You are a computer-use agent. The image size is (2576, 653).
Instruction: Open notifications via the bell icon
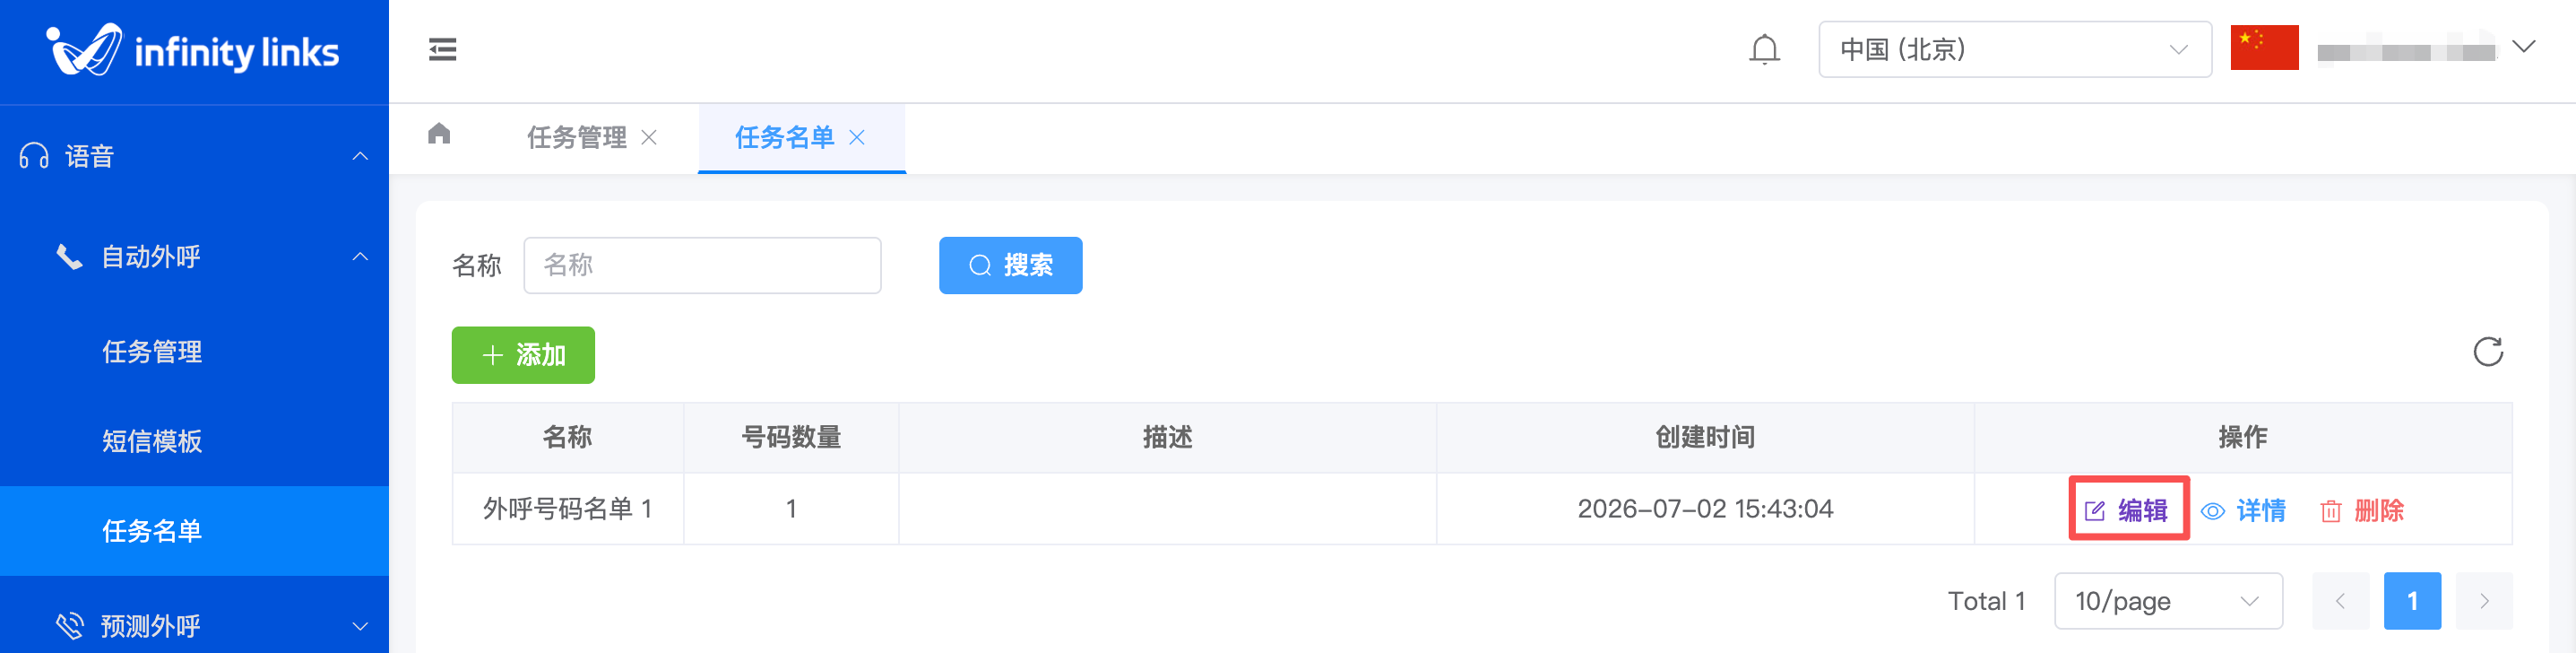click(x=1764, y=49)
